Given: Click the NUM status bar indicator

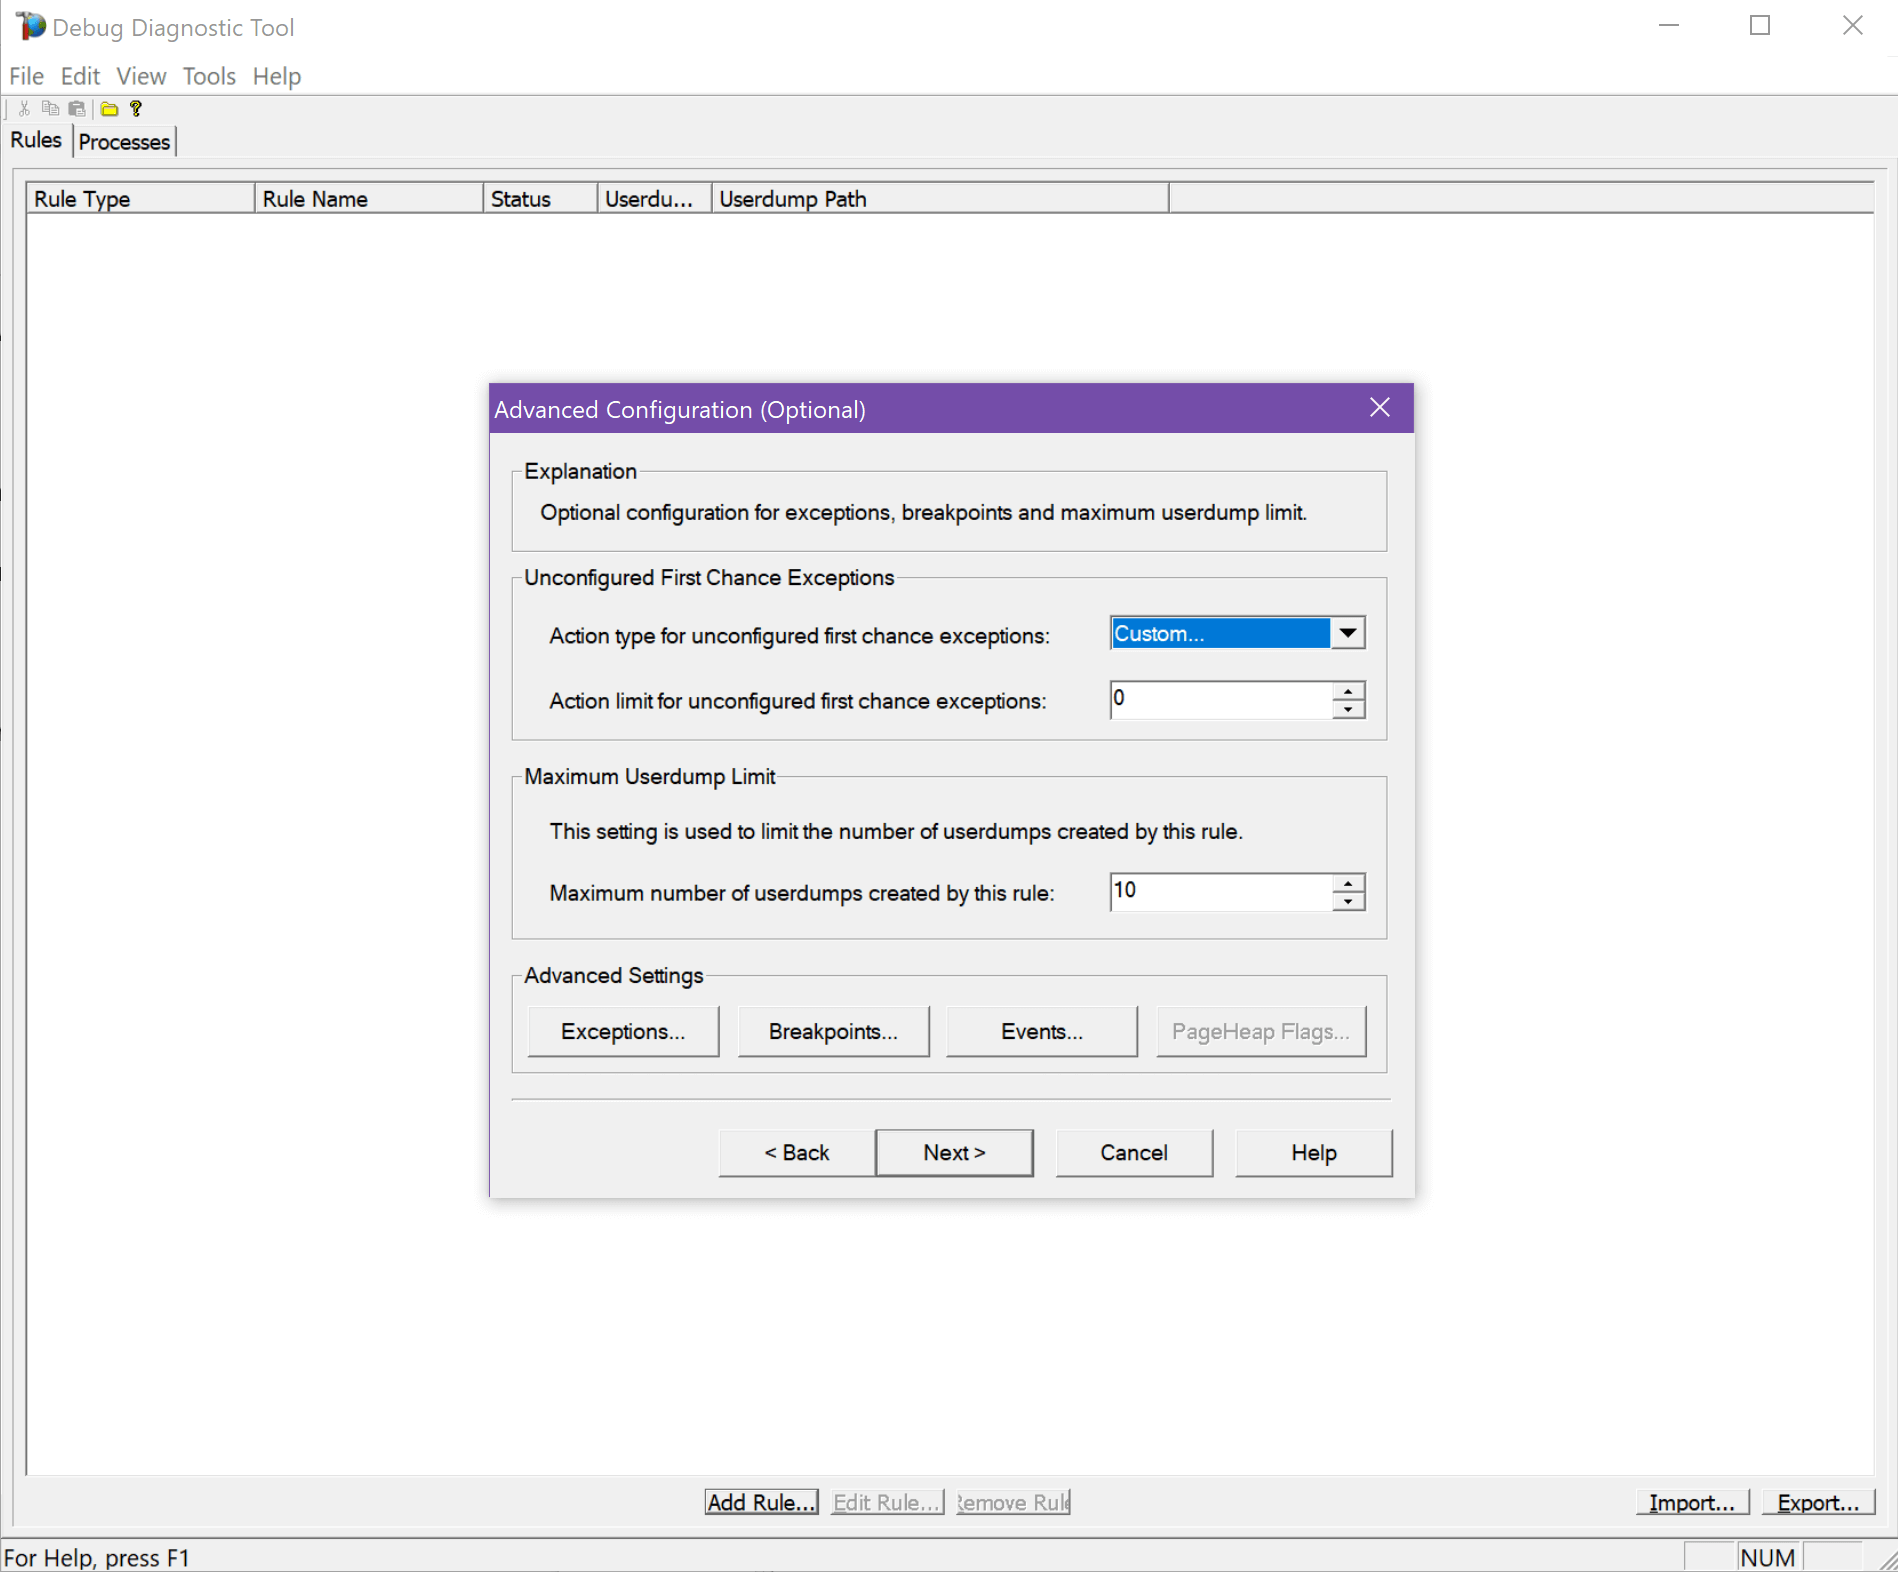Looking at the screenshot, I should coord(1768,1557).
